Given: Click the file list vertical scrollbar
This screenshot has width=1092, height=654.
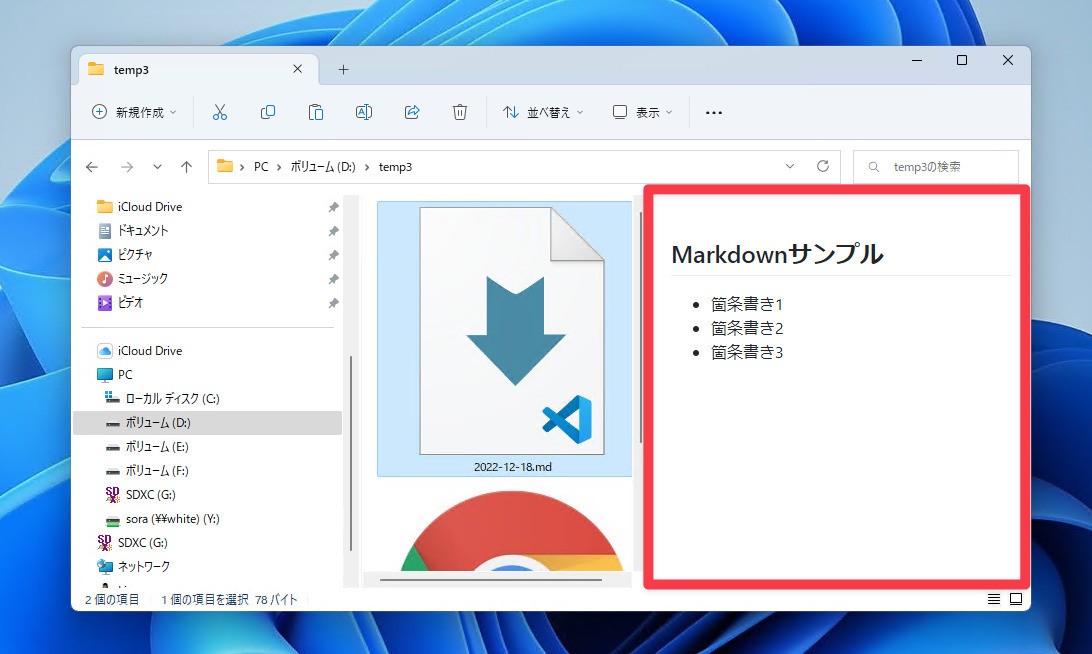Looking at the screenshot, I should click(640, 327).
